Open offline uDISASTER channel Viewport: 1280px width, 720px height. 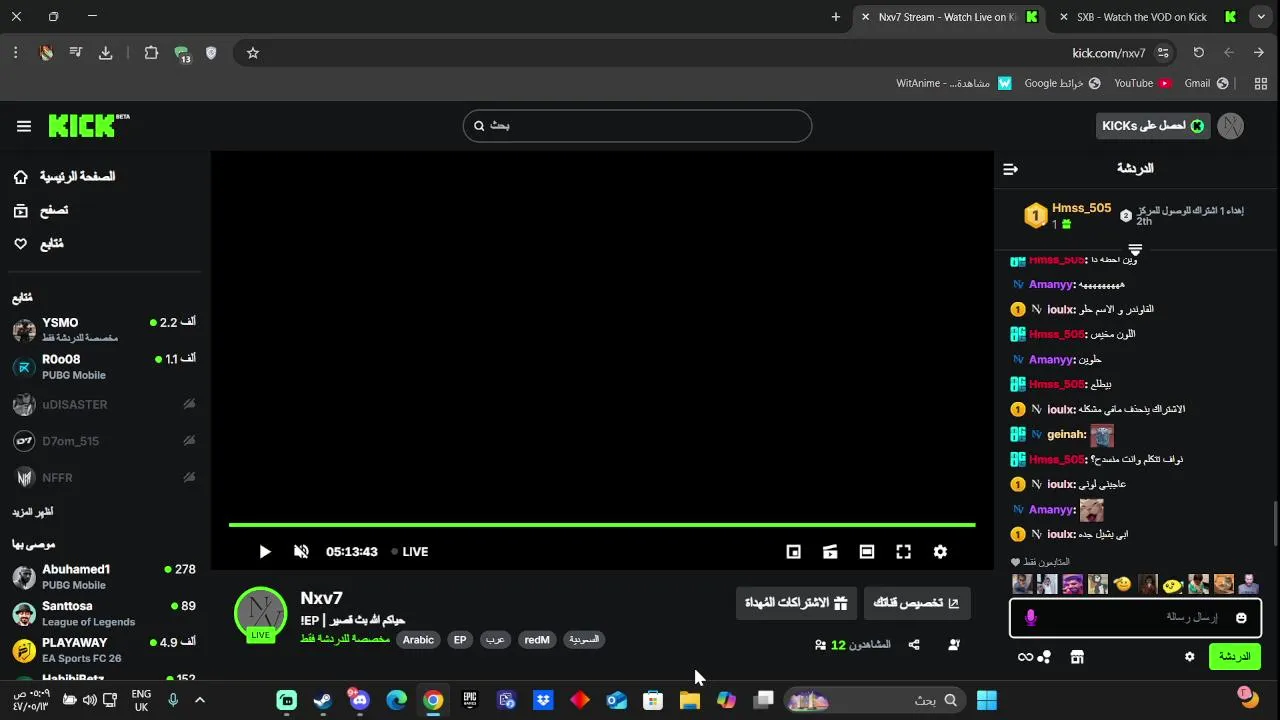pos(104,405)
